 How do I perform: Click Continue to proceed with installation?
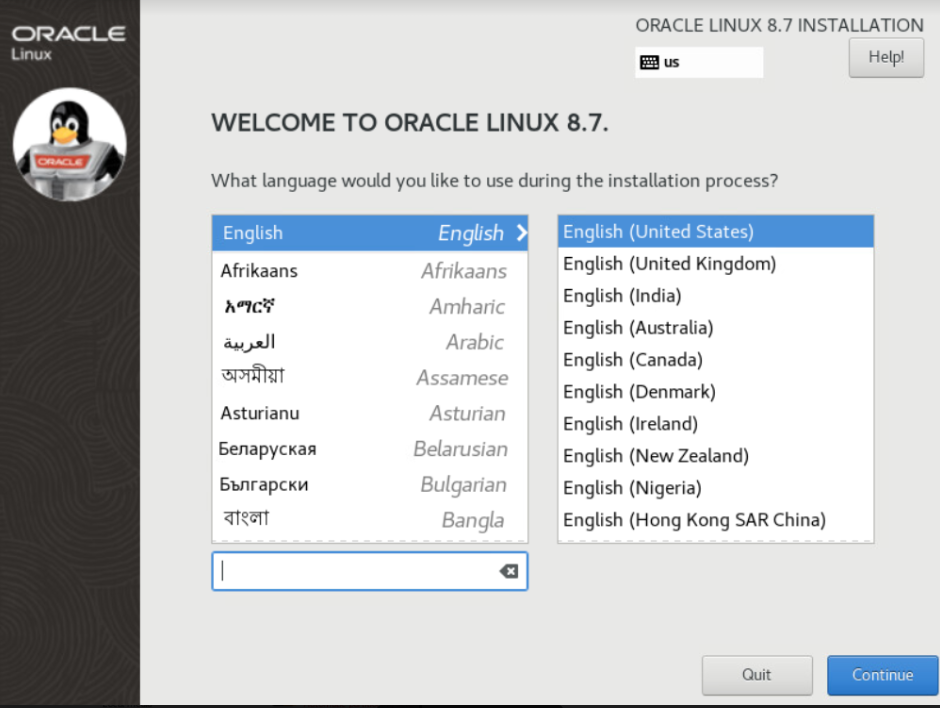[882, 675]
